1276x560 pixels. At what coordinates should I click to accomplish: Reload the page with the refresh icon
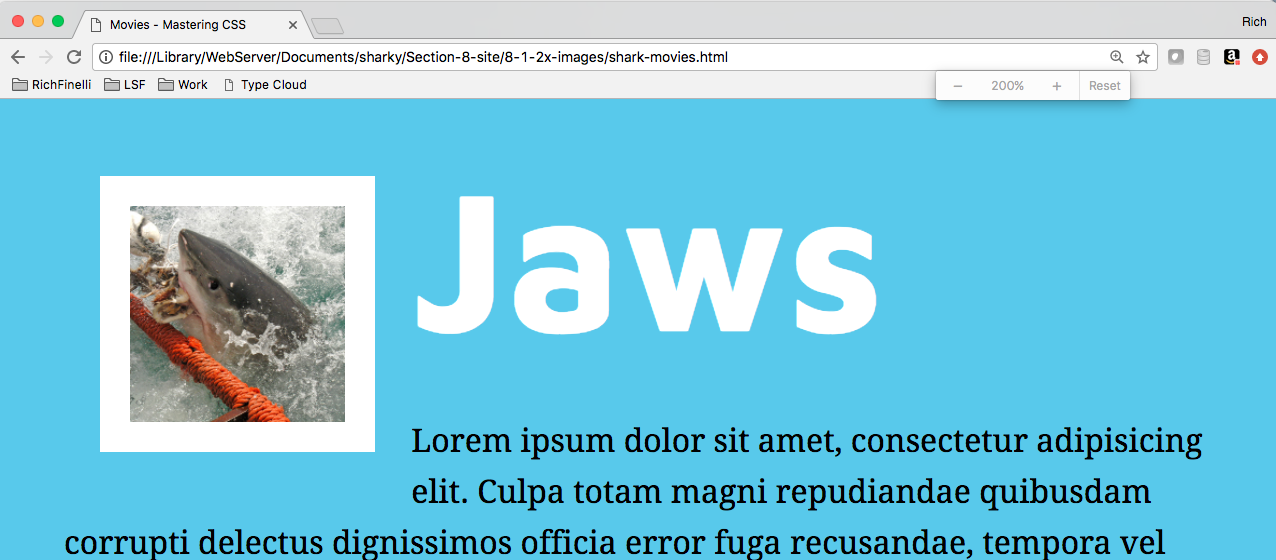(73, 57)
